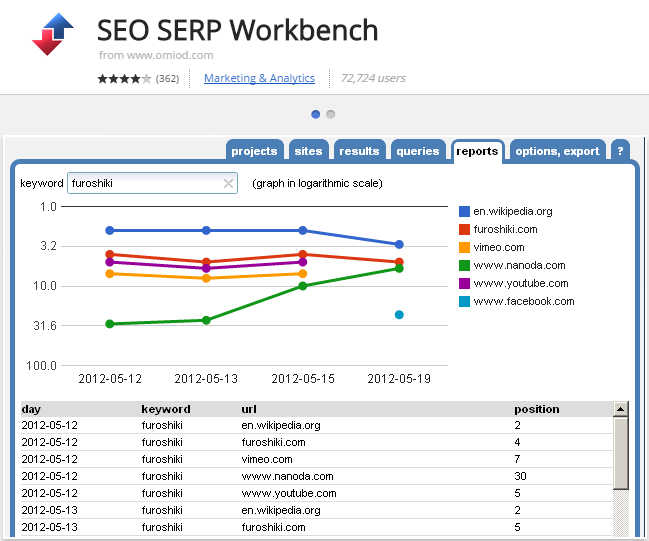
Task: Open the options, export tab
Action: point(557,151)
